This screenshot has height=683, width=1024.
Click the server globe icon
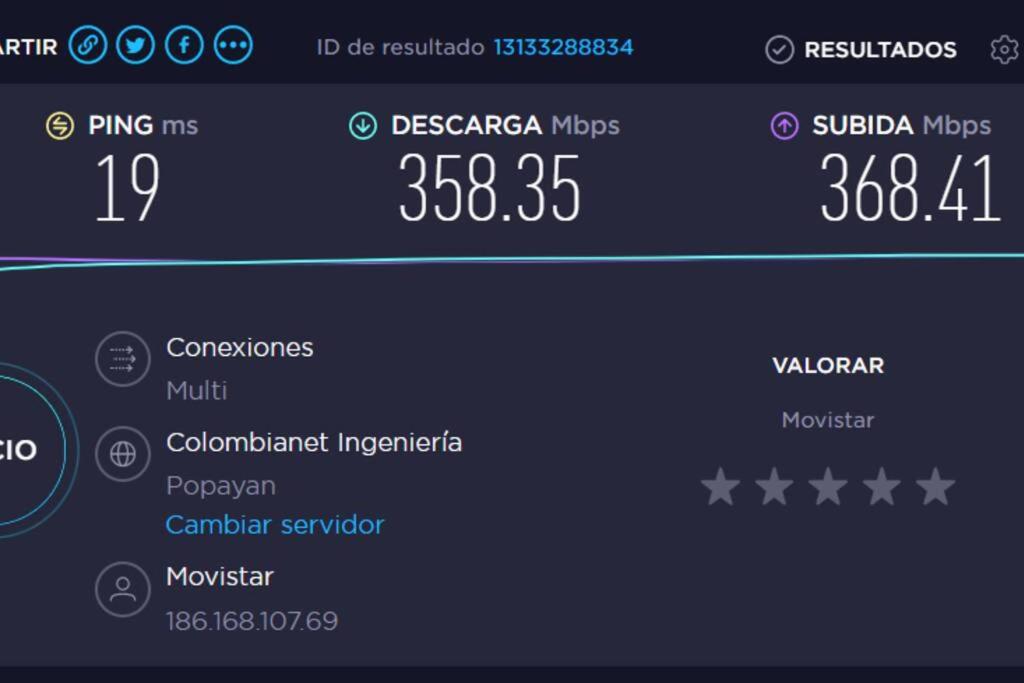(123, 454)
